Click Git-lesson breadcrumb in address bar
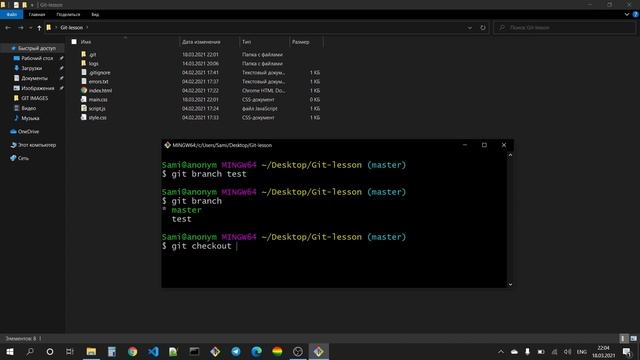Screen dimensions: 640x360 [x=71, y=27]
